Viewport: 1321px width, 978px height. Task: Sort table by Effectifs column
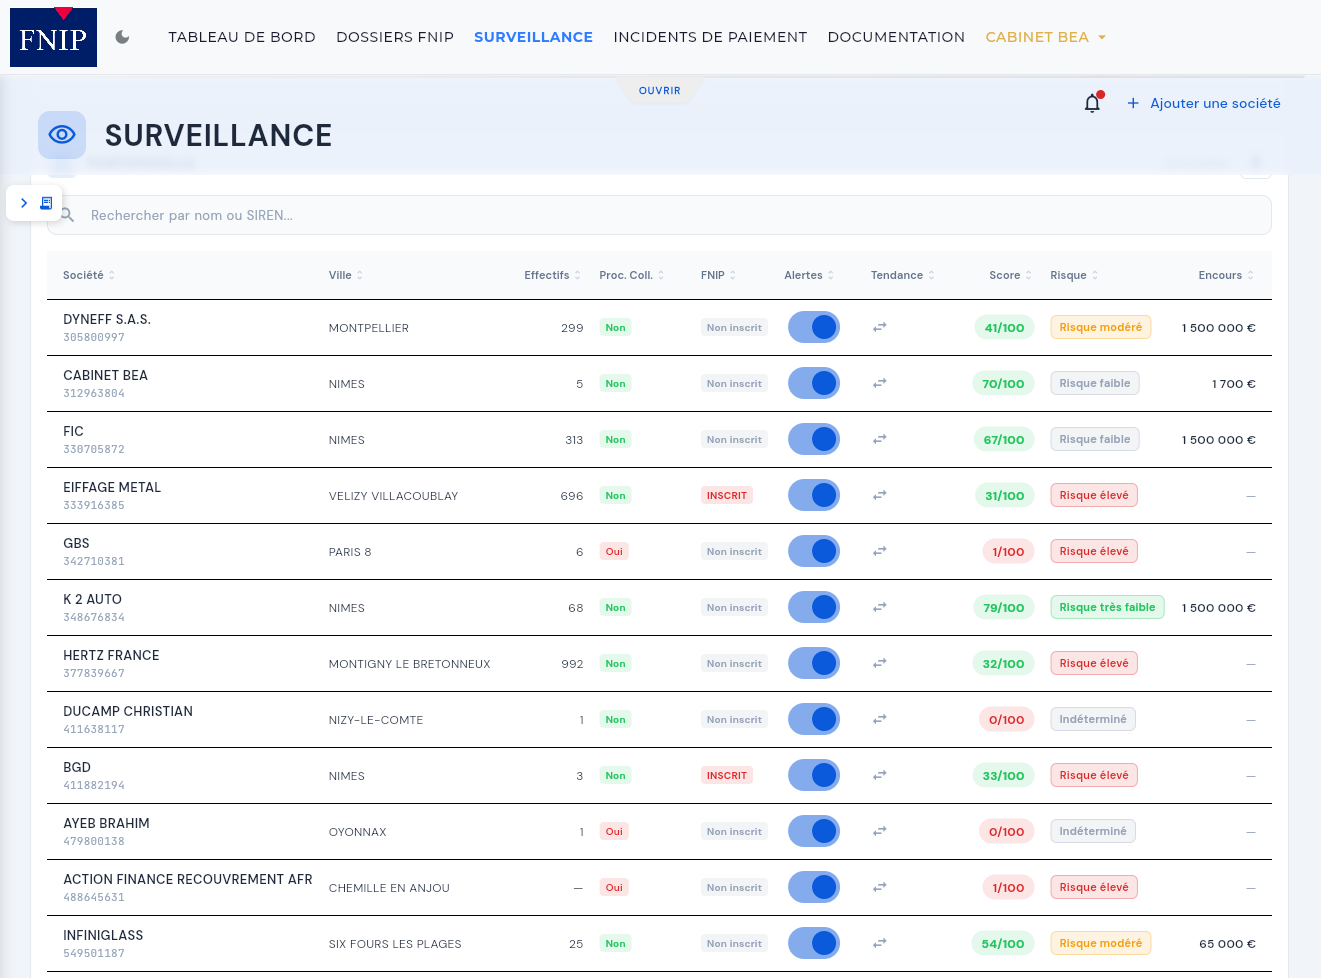pyautogui.click(x=552, y=275)
